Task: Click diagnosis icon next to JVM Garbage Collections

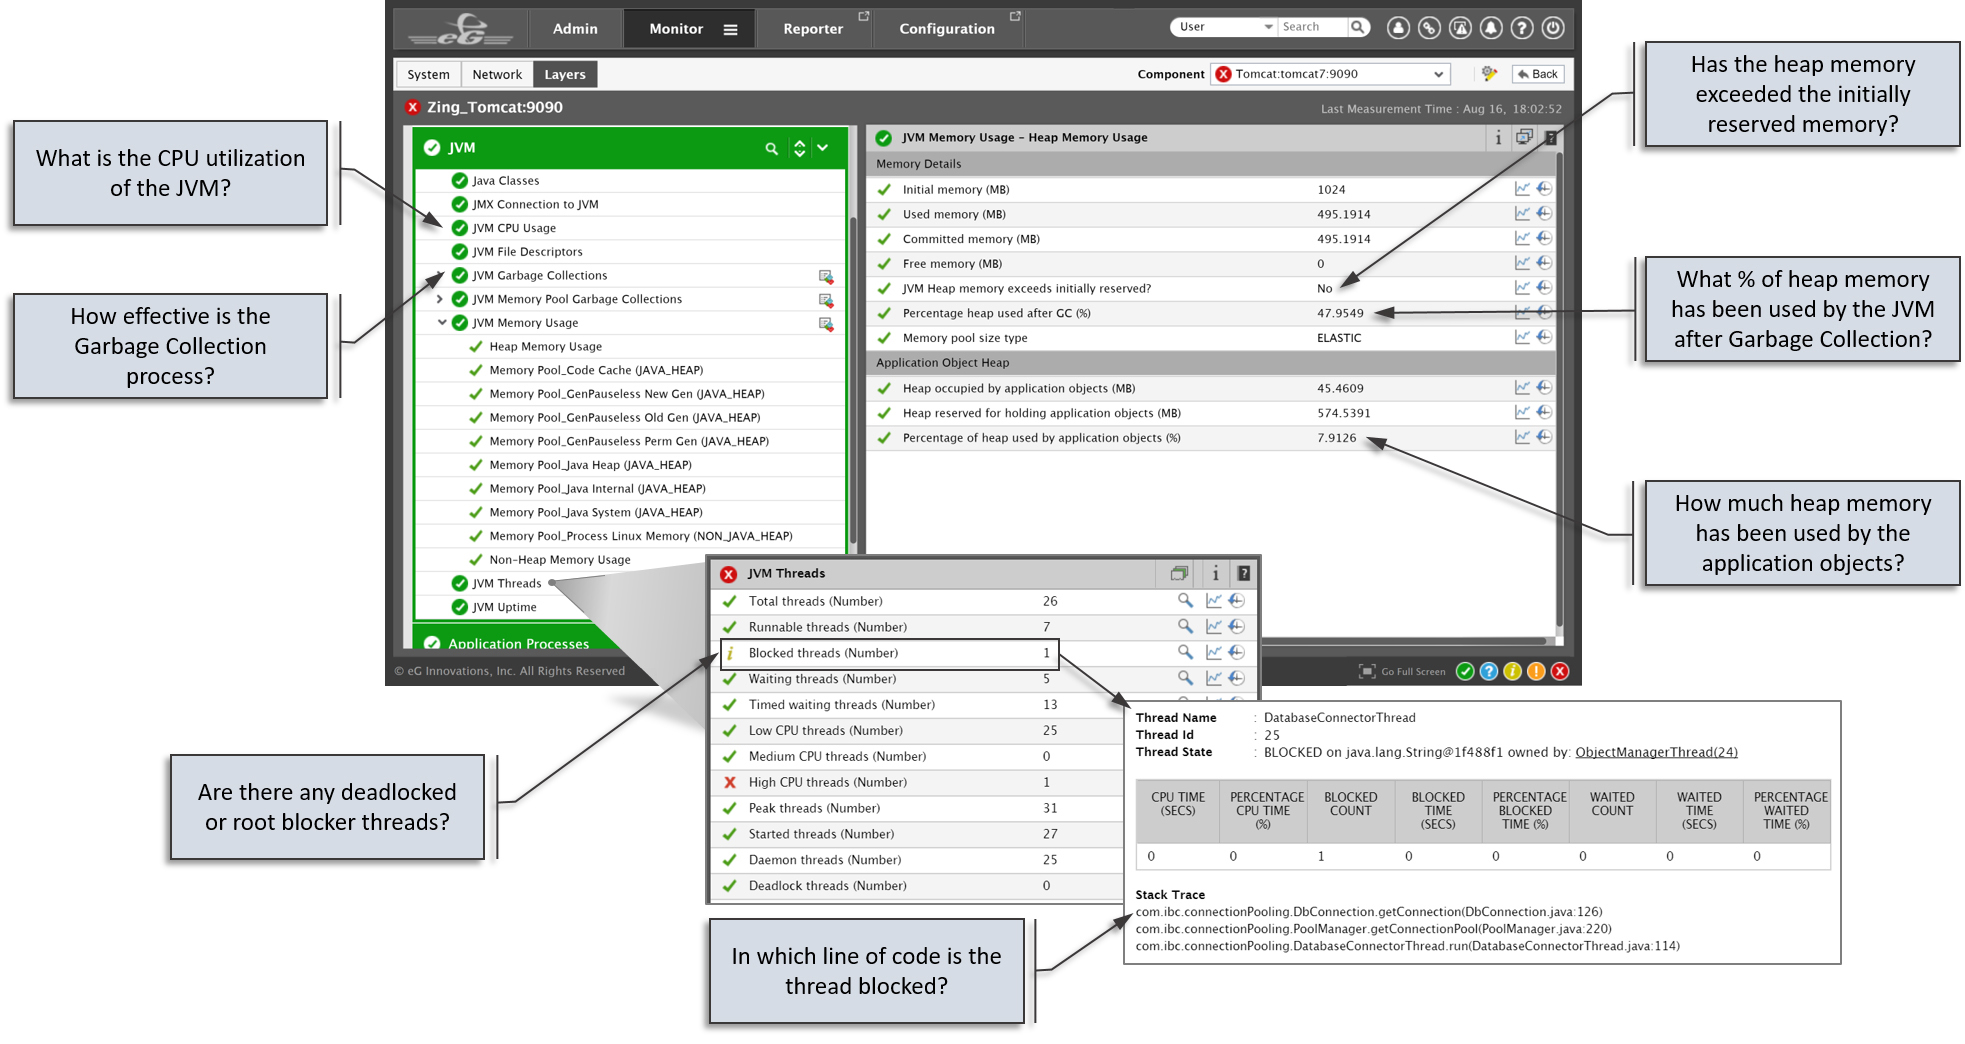Action: pos(826,276)
